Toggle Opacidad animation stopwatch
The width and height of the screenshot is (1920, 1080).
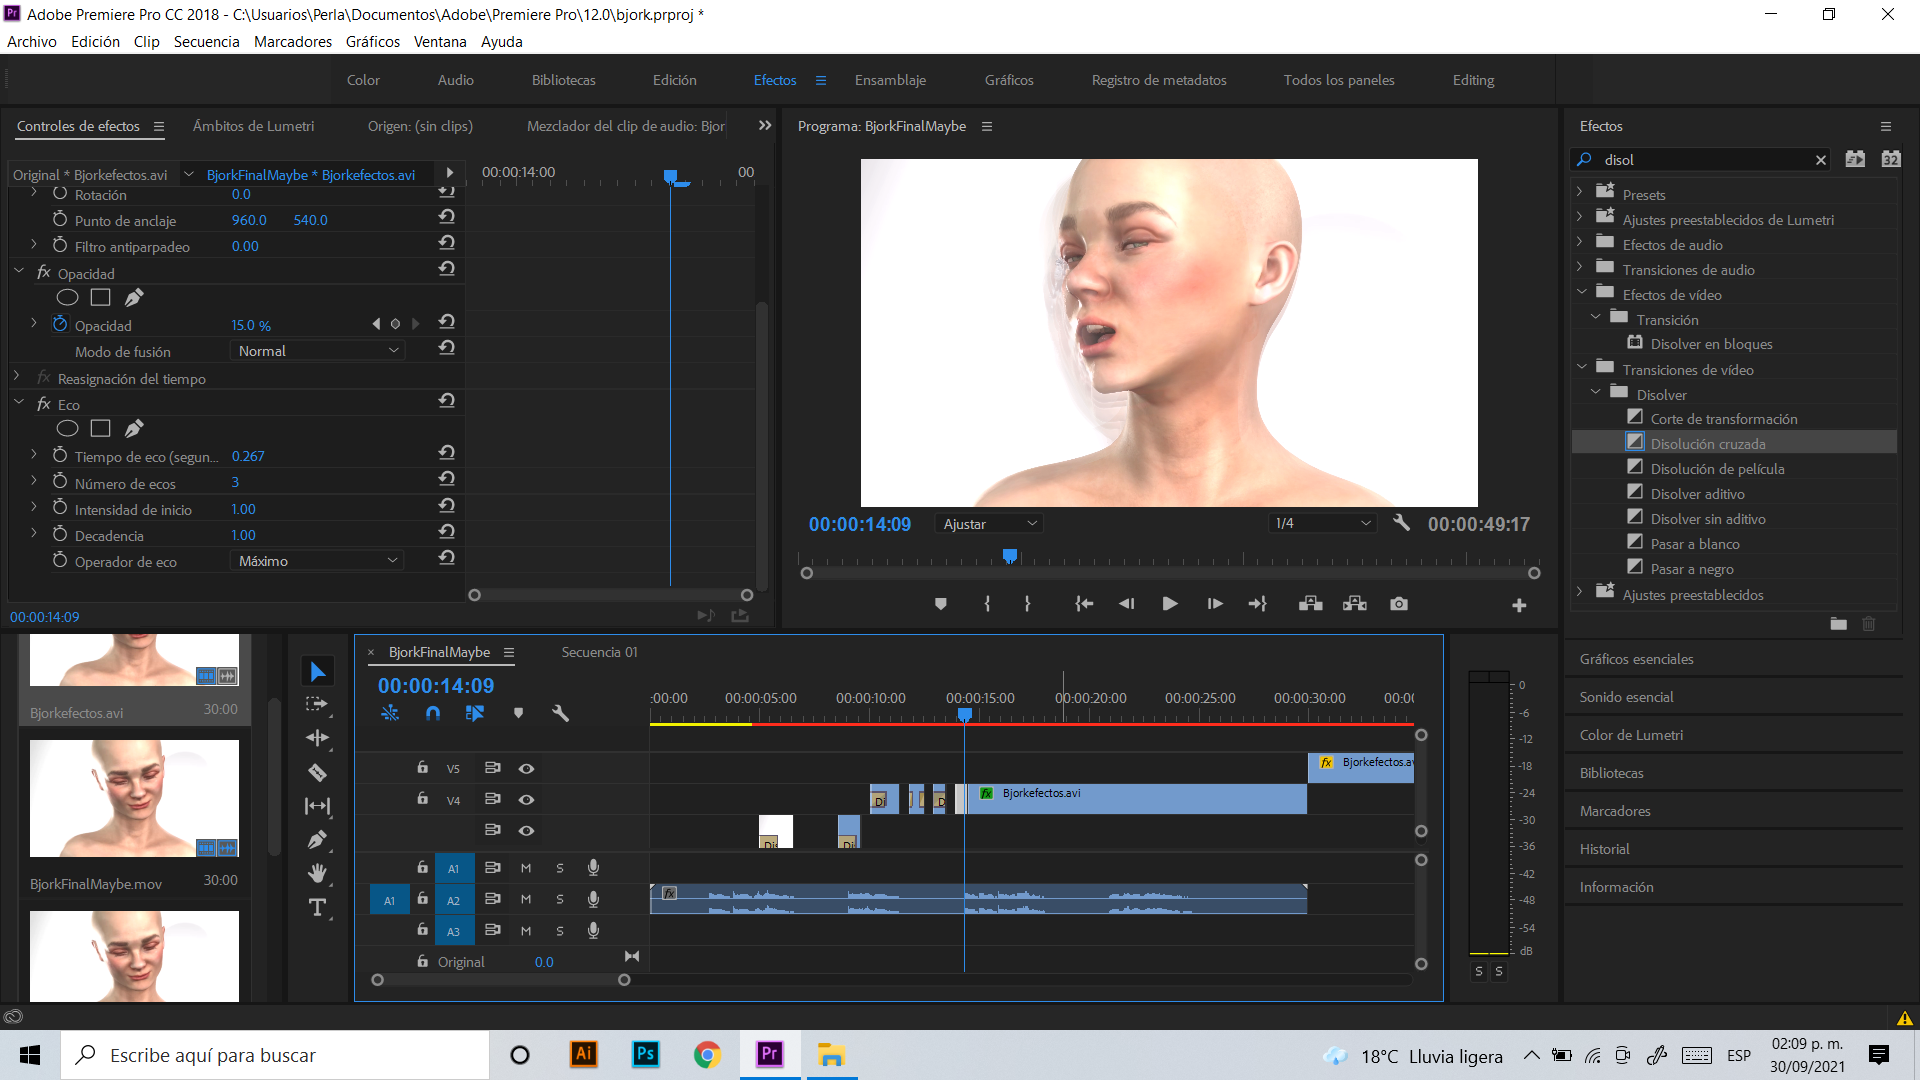60,324
